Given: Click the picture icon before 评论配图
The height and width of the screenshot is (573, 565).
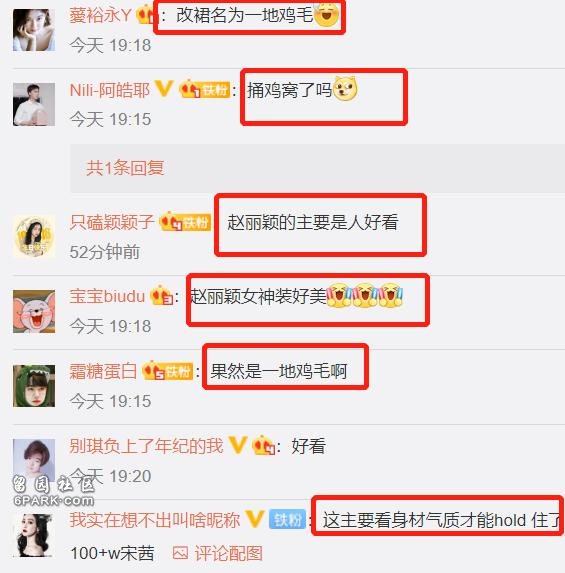Looking at the screenshot, I should coord(180,553).
